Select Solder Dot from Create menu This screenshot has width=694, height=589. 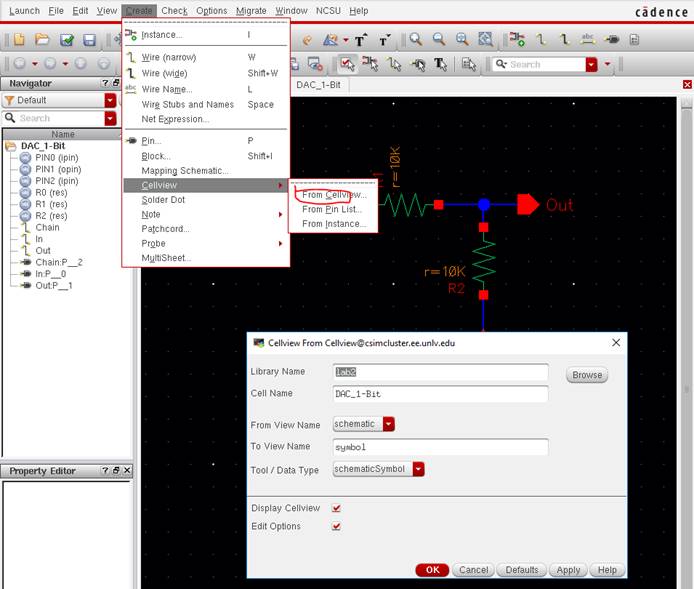[165, 200]
